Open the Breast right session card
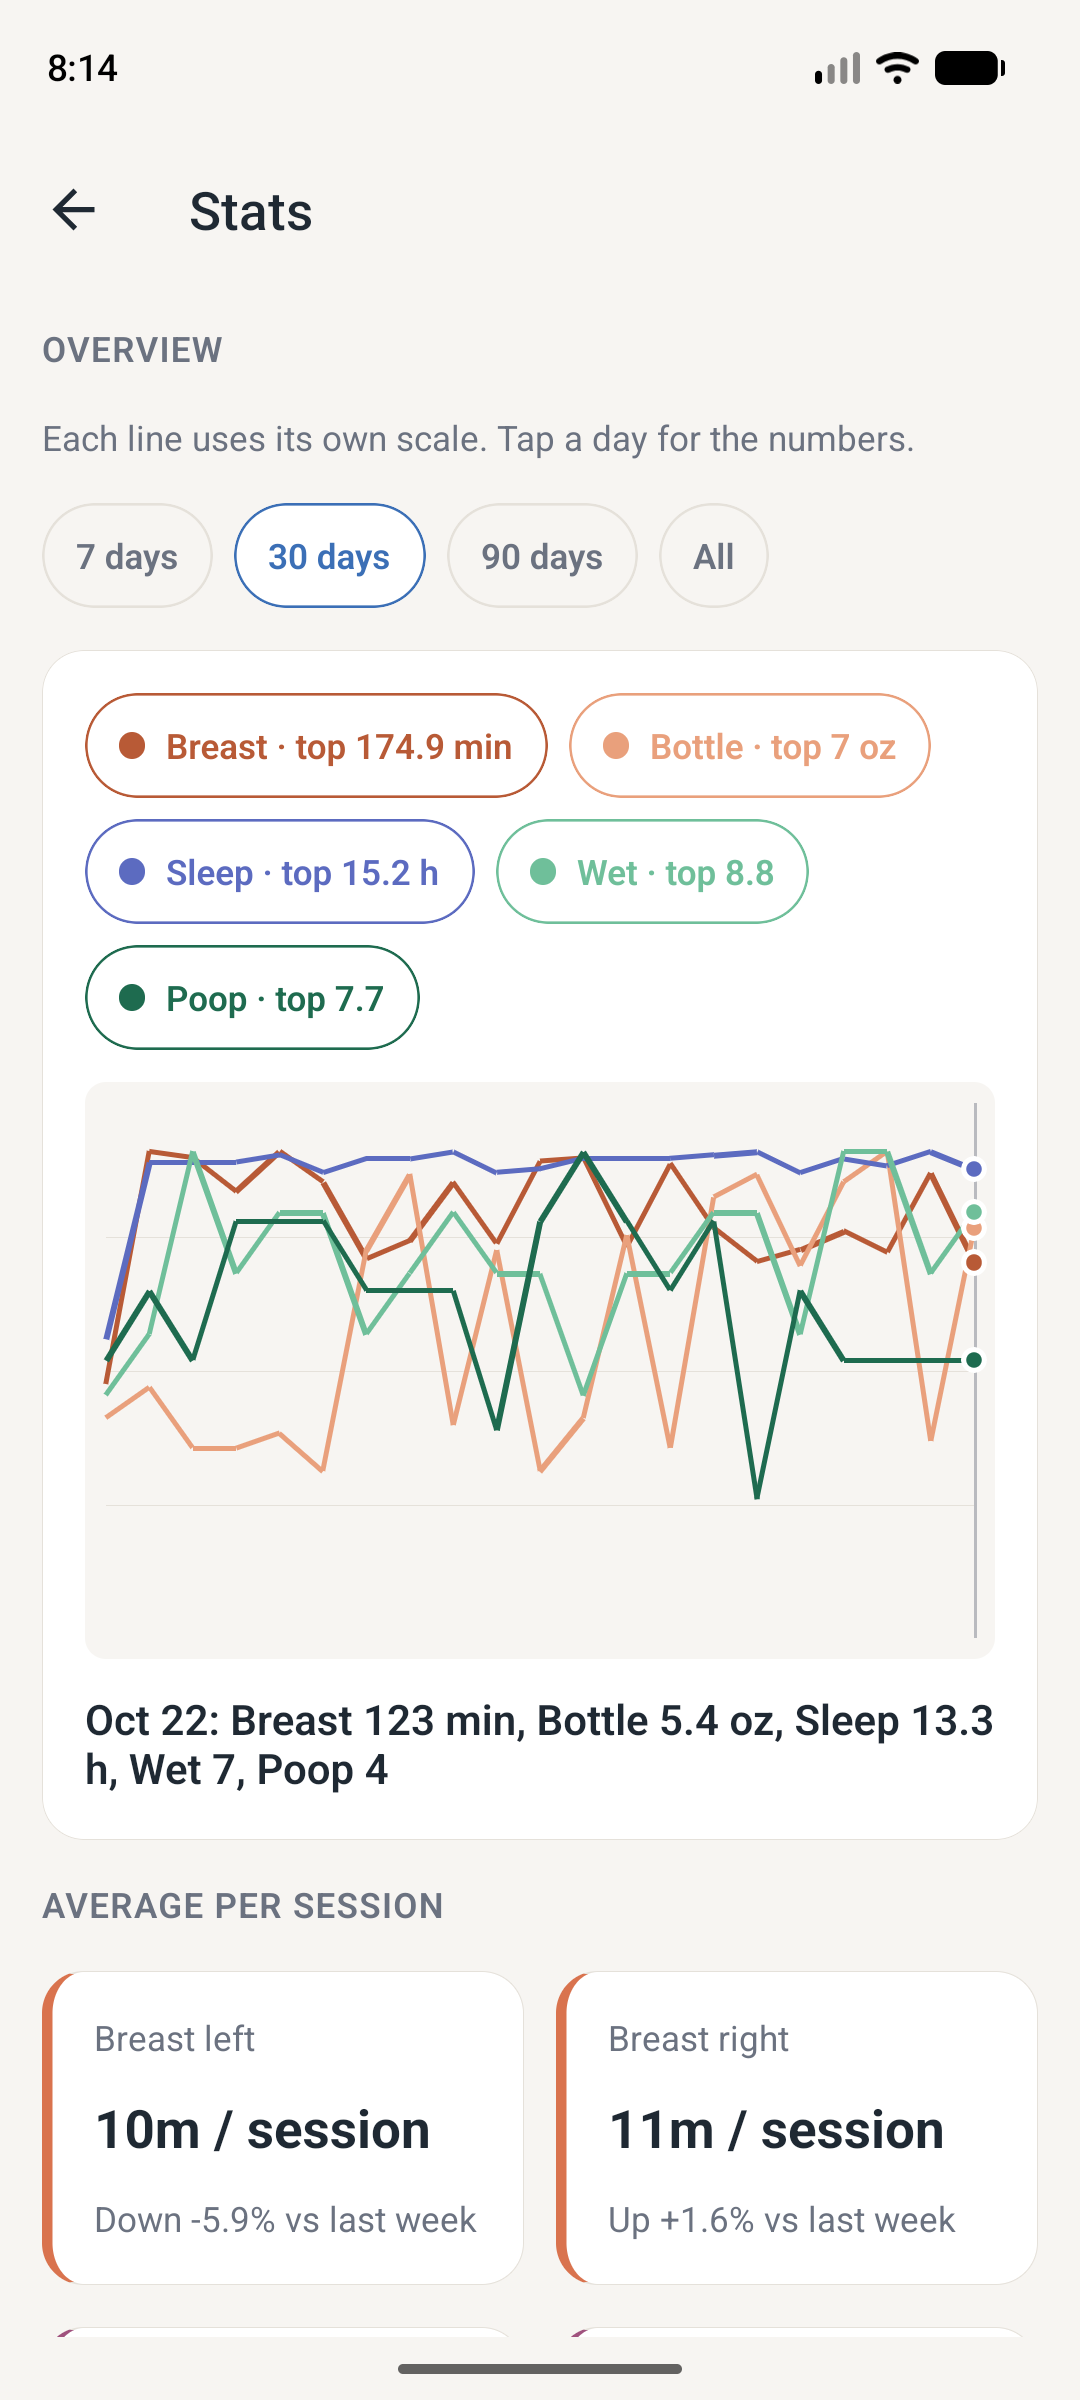 click(x=797, y=2128)
